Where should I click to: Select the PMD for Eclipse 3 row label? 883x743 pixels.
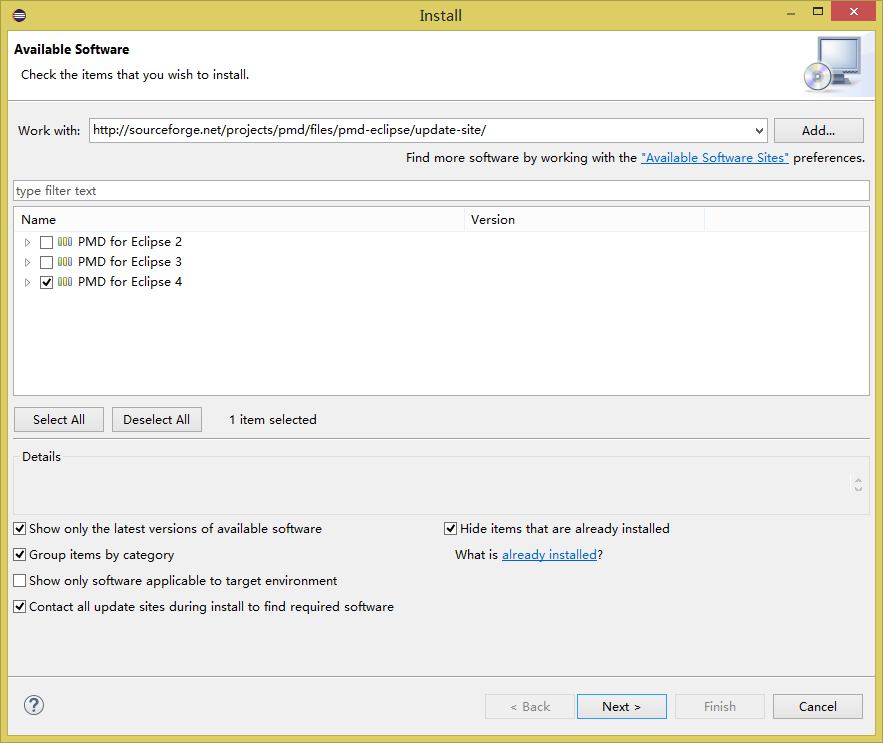[130, 262]
